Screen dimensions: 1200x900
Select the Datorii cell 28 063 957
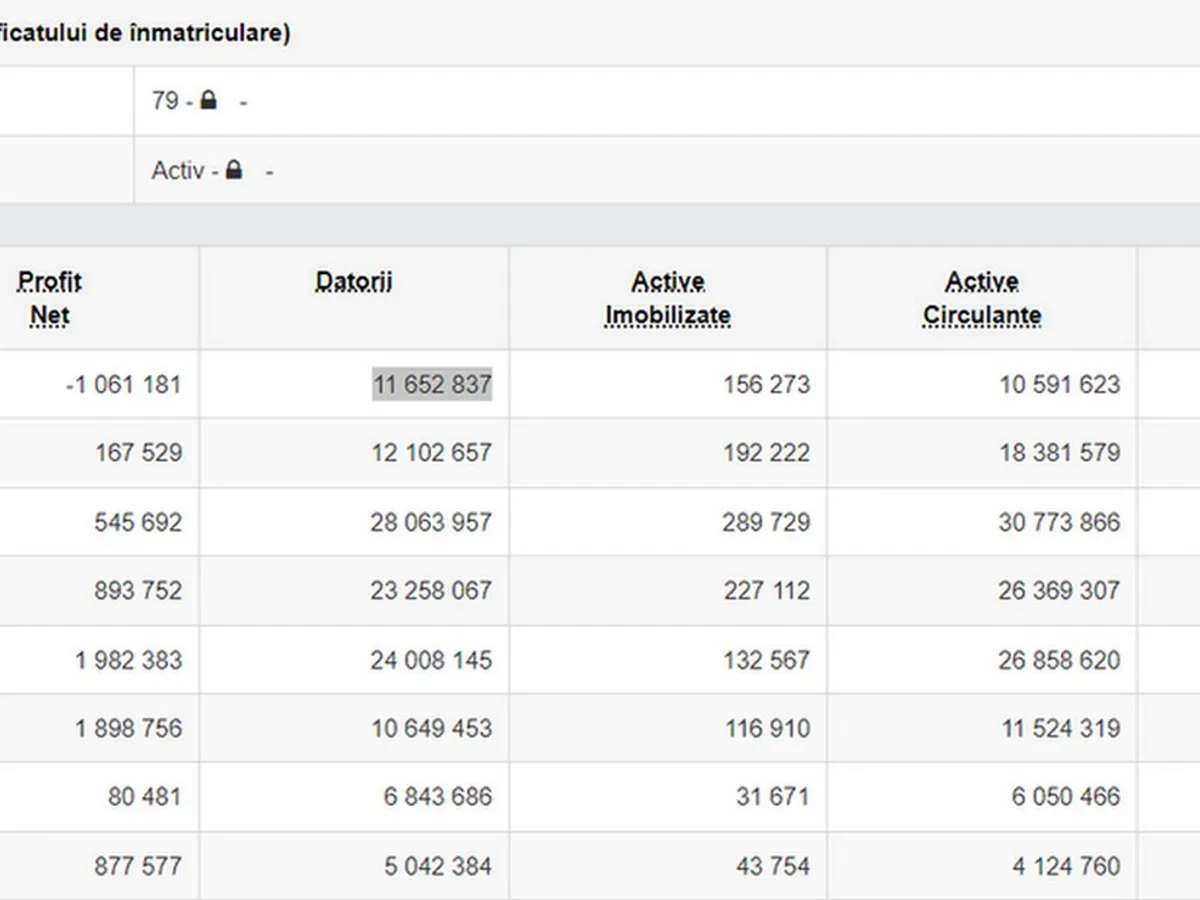[431, 522]
